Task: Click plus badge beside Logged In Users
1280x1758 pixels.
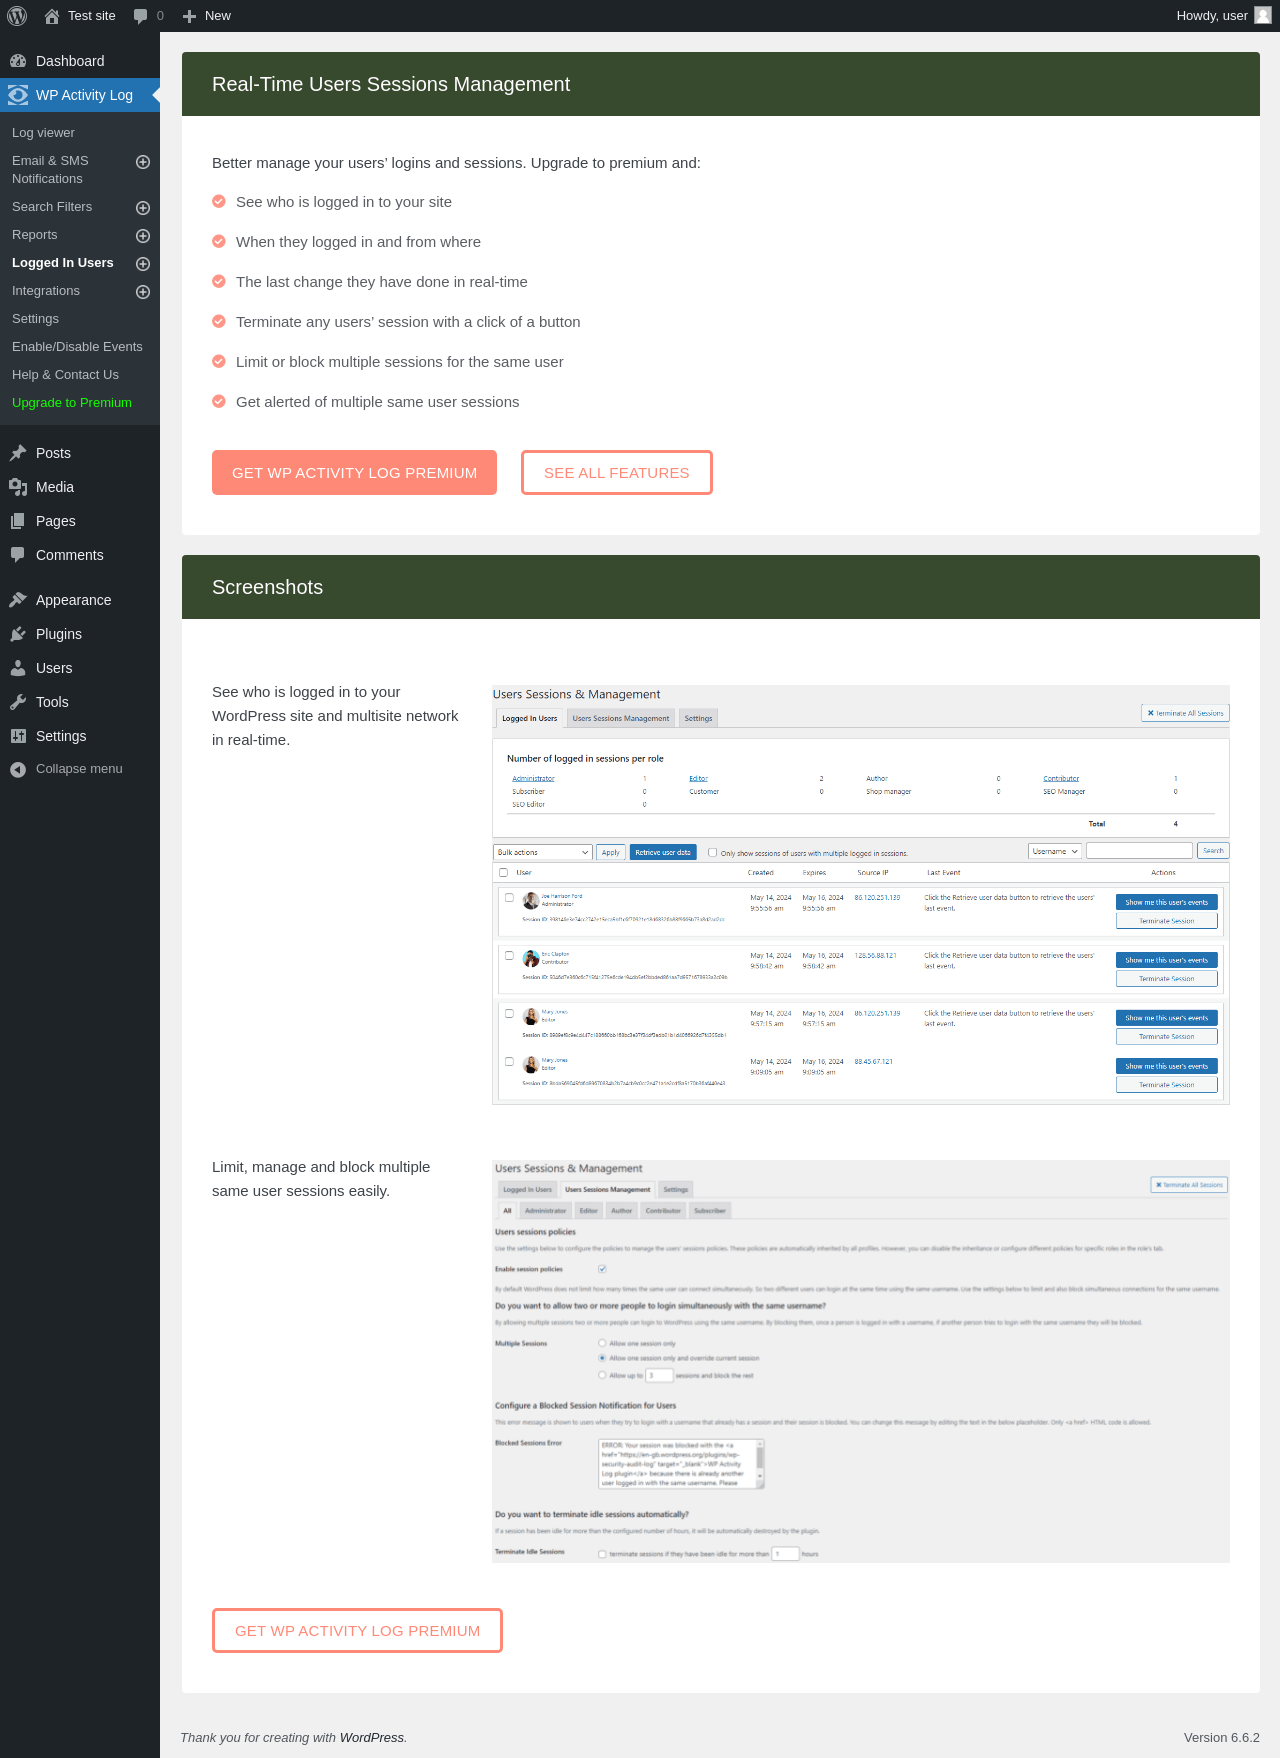Action: (143, 264)
